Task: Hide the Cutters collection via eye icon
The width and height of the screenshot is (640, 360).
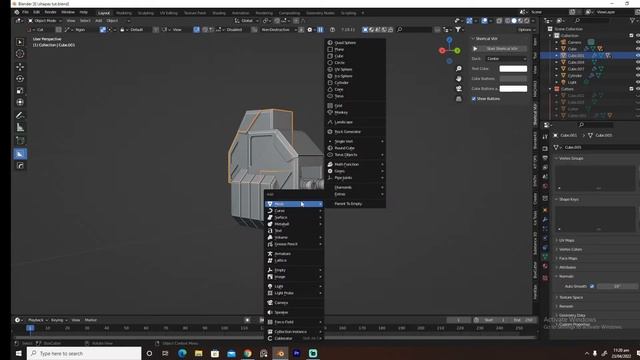Action: coord(638,89)
